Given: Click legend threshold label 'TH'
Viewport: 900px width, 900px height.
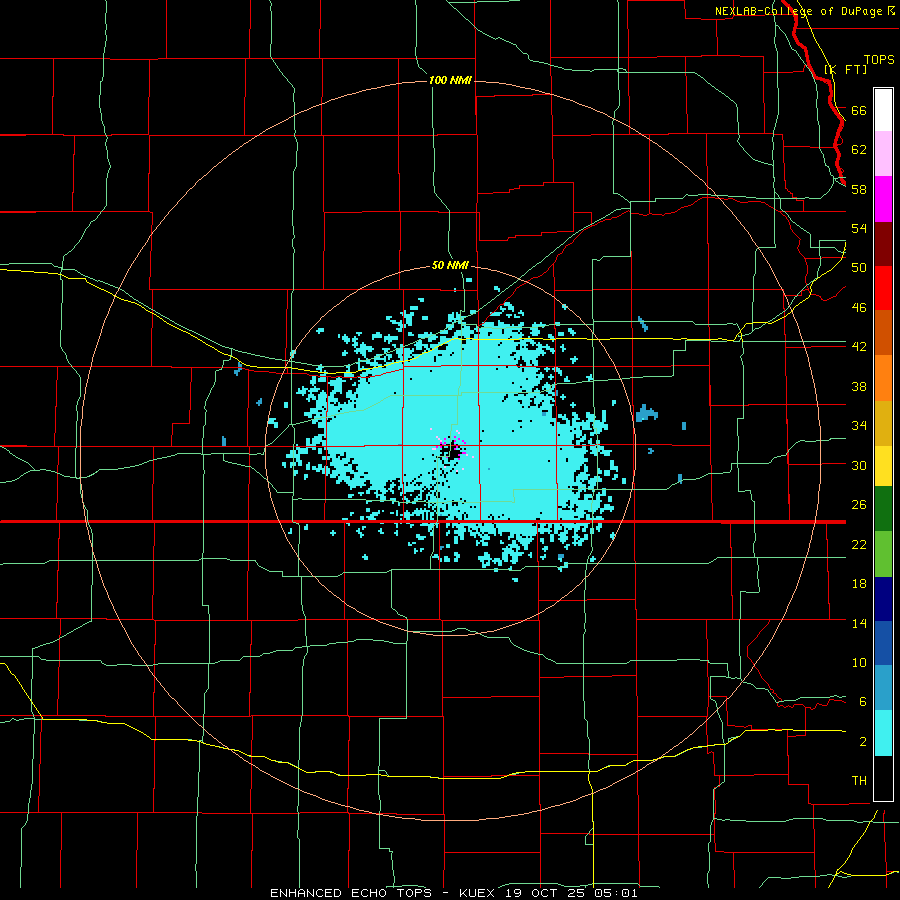Looking at the screenshot, I should 859,781.
